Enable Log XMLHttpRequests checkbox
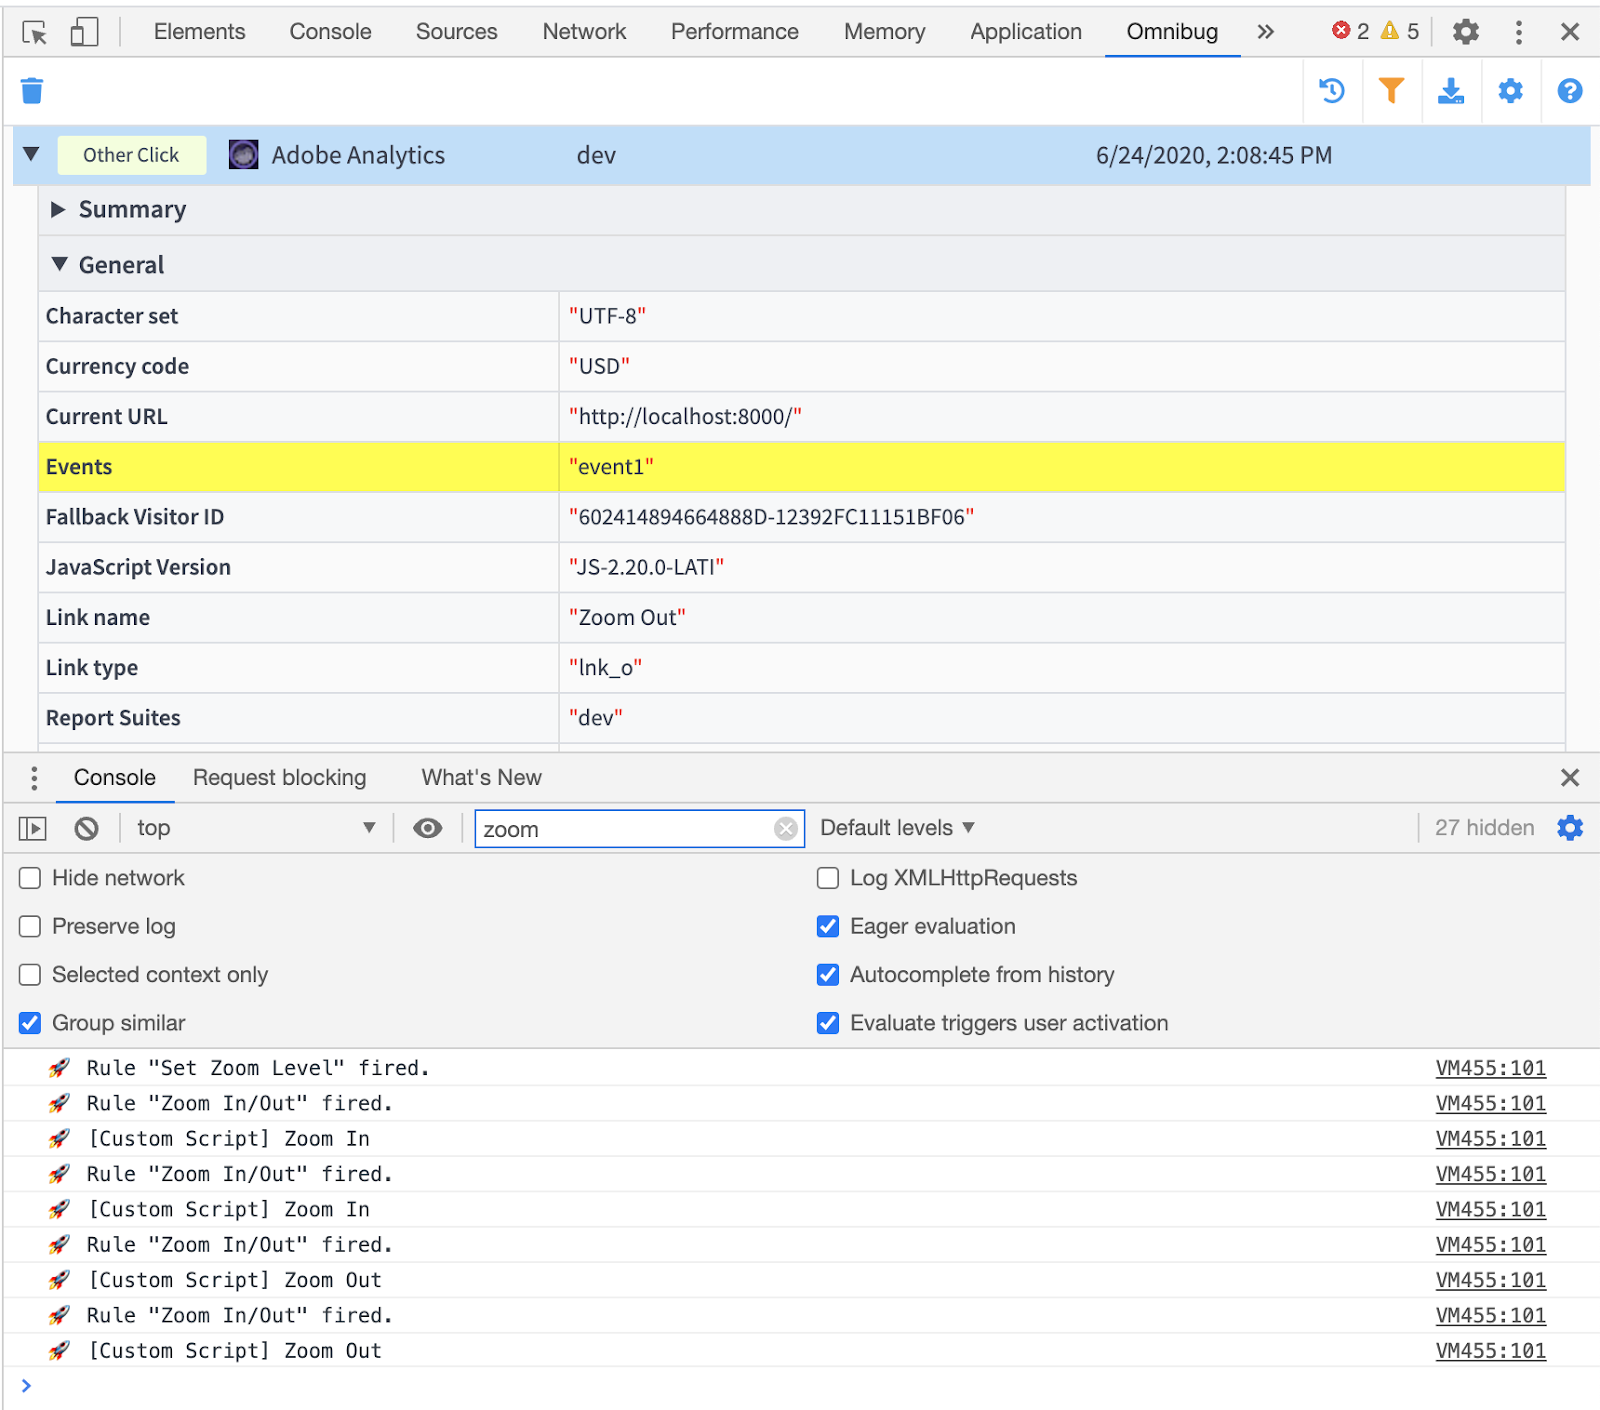1600x1410 pixels. 828,878
